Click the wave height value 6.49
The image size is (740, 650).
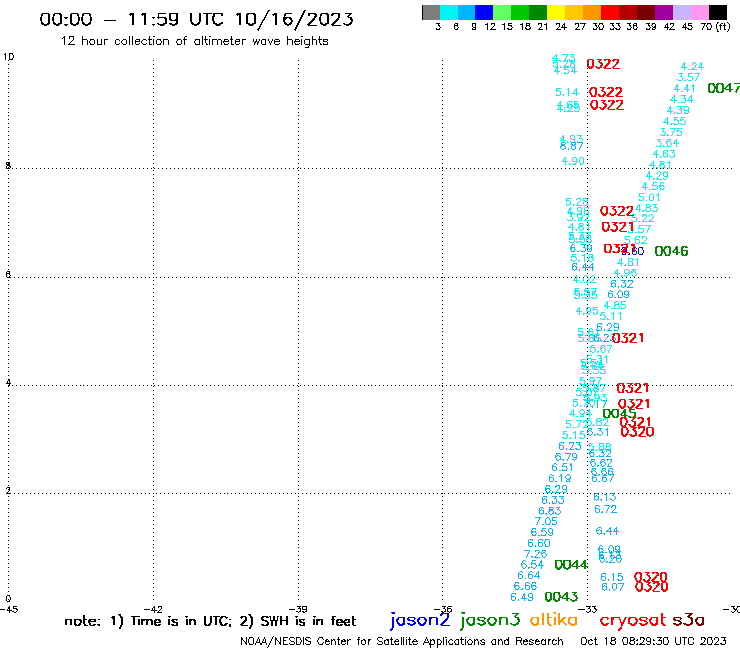(522, 598)
